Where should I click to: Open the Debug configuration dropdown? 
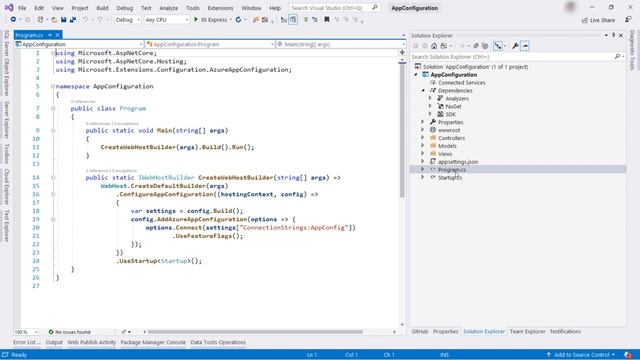pyautogui.click(x=128, y=20)
